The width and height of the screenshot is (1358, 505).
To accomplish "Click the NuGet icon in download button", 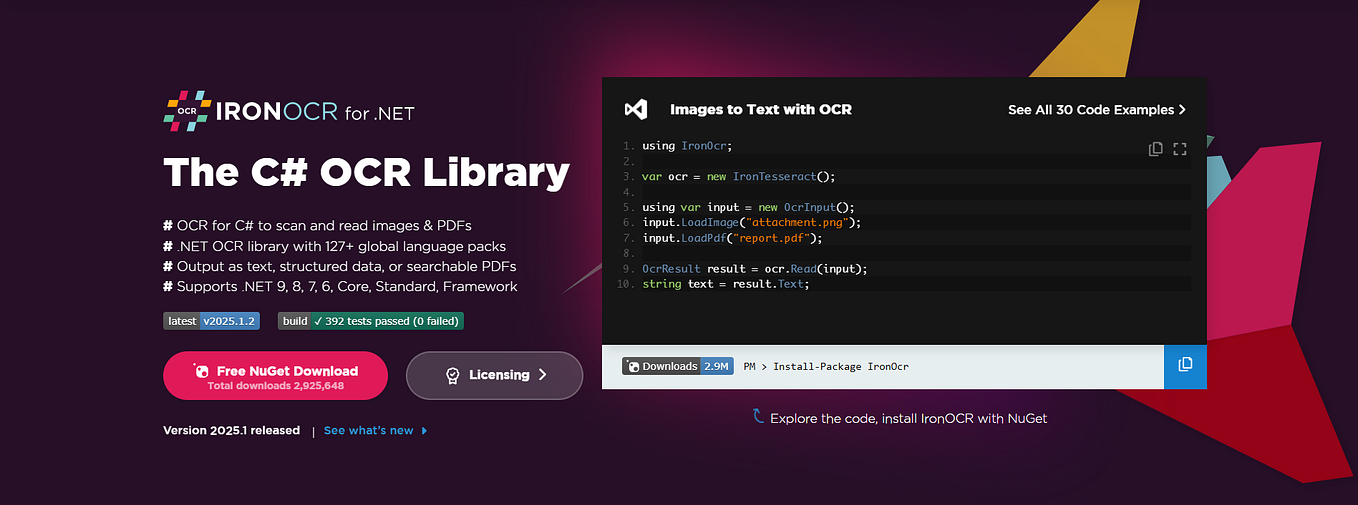I will (201, 371).
